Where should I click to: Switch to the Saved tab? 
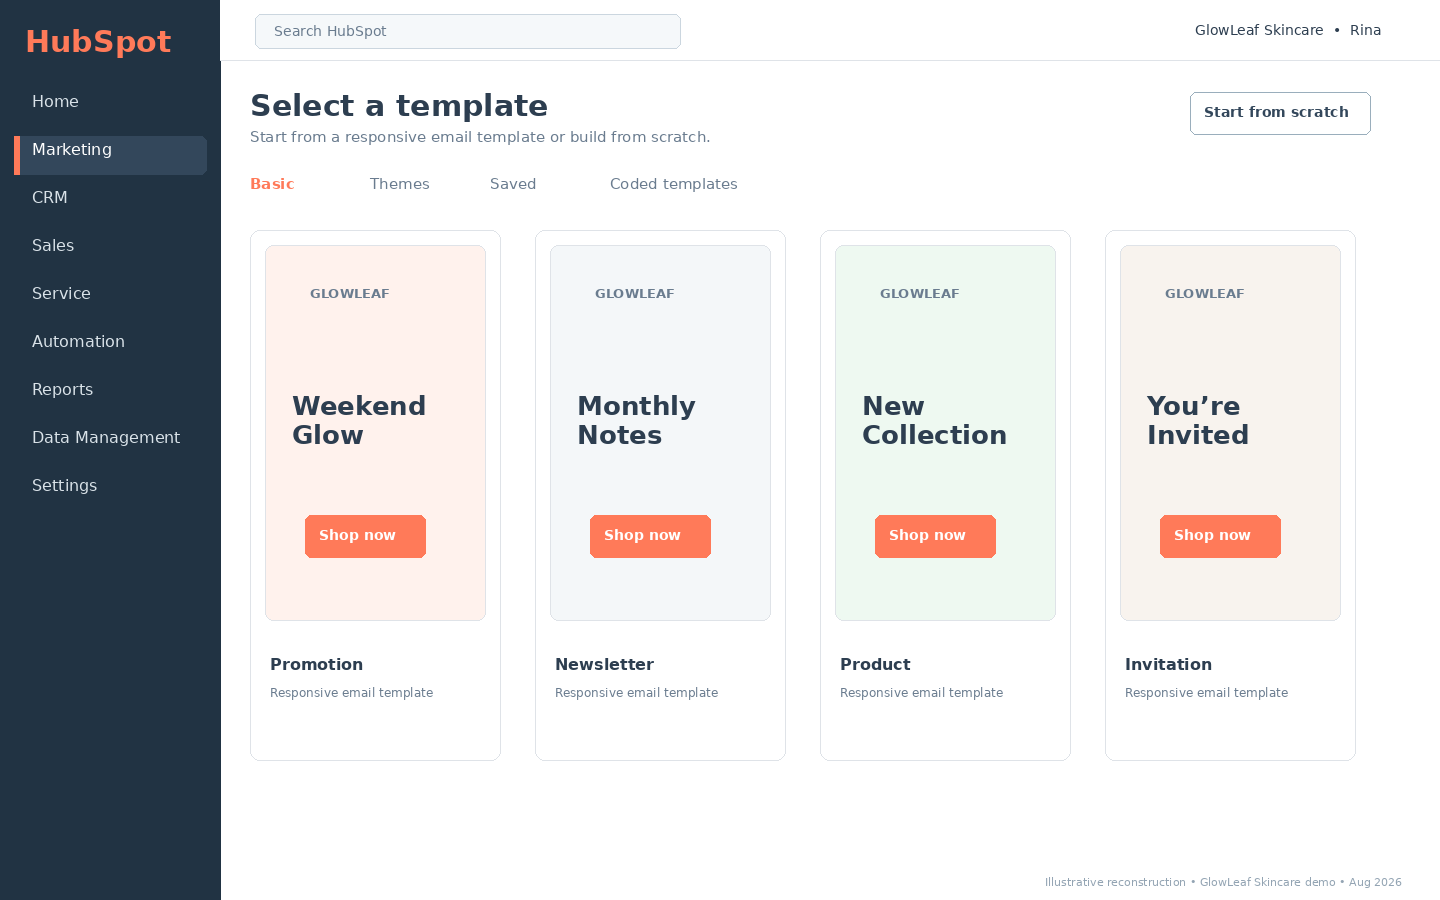pyautogui.click(x=513, y=184)
